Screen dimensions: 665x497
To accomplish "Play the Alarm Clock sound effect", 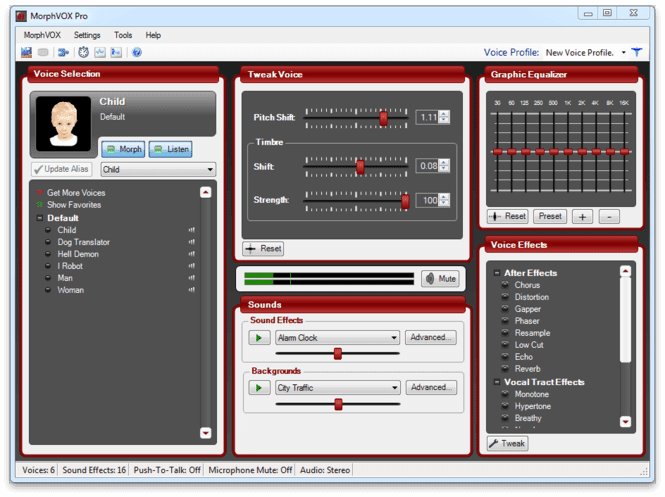I will click(259, 338).
